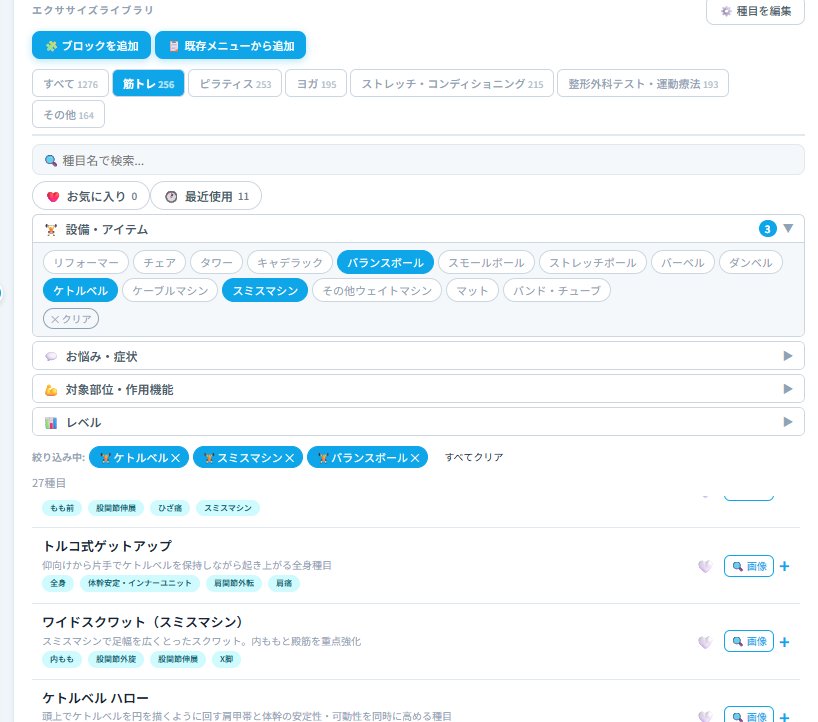Screen dimensions: 818x722
Task: Deselect スミスマシン equipment chip
Action: pos(265,291)
